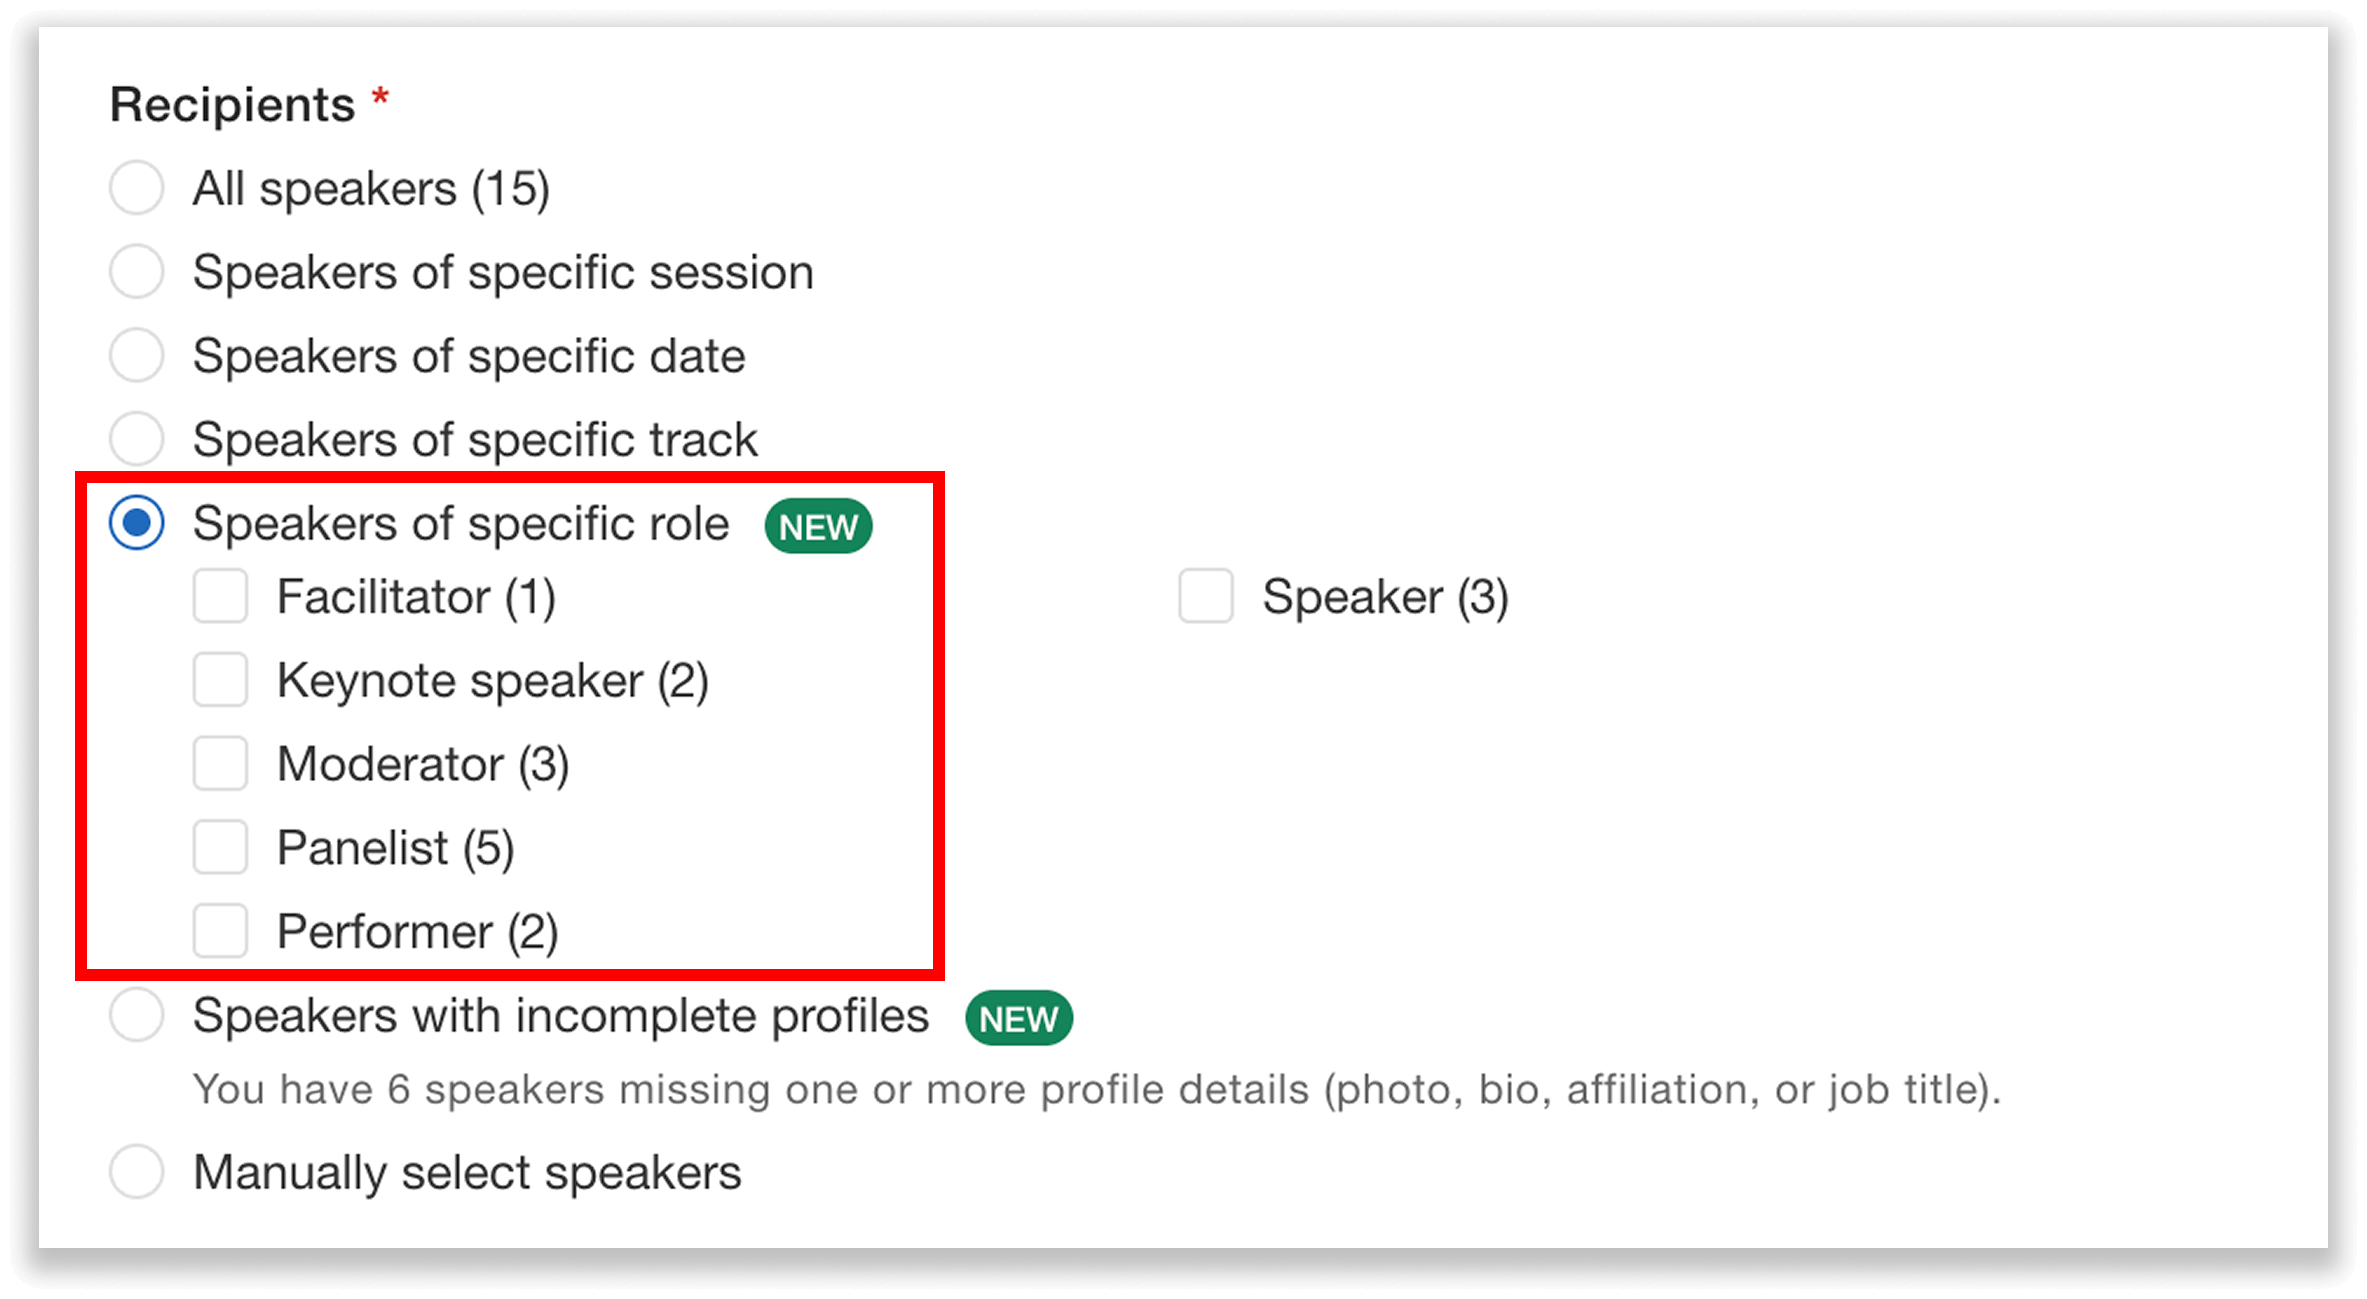Choose Speakers with incomplete profiles
Viewport: 2367px width, 1299px height.
pos(136,1015)
